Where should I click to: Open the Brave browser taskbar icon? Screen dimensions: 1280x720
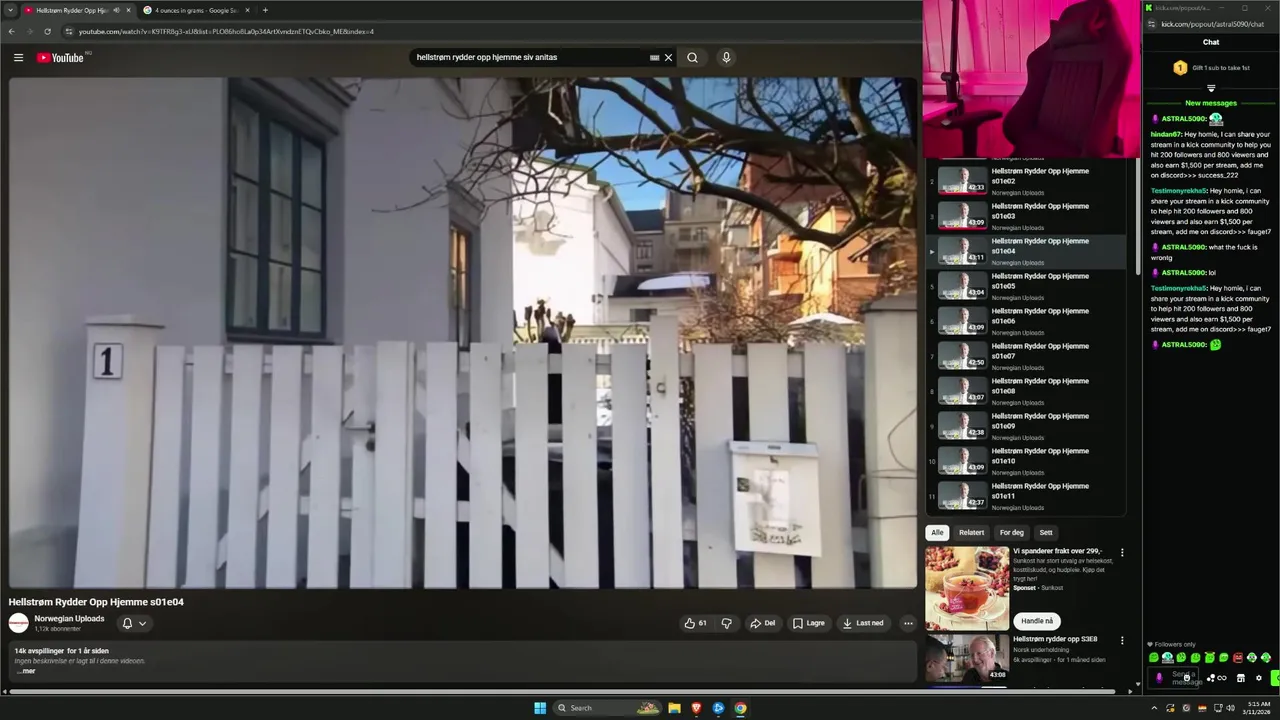697,708
